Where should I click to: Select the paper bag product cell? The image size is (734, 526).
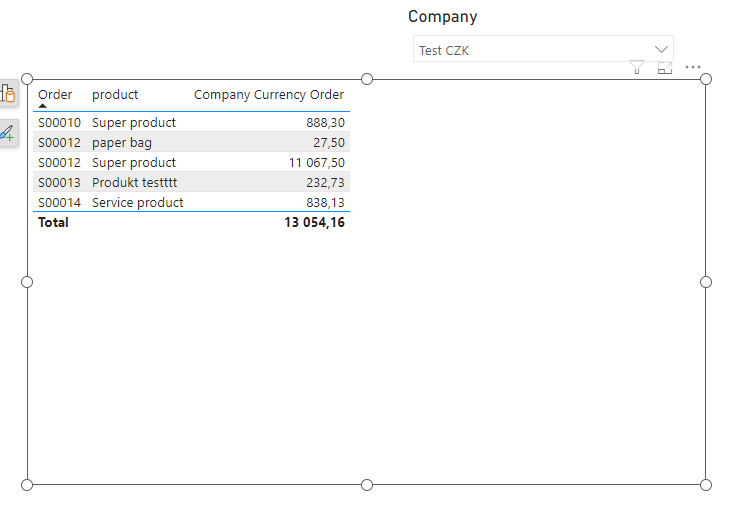pos(122,143)
